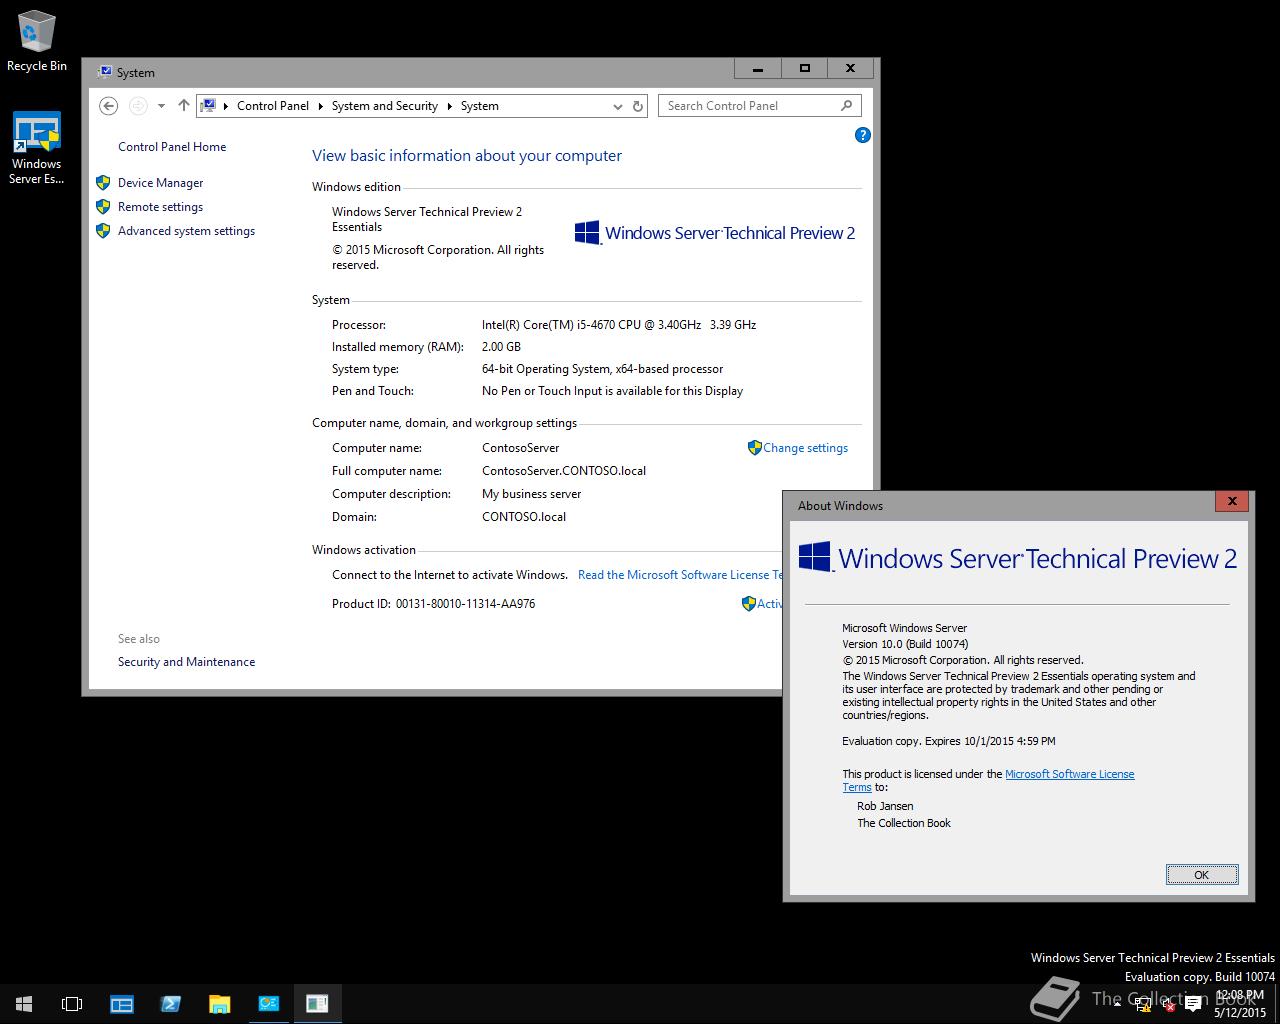
Task: Select System and Security breadcrumb
Action: click(385, 106)
